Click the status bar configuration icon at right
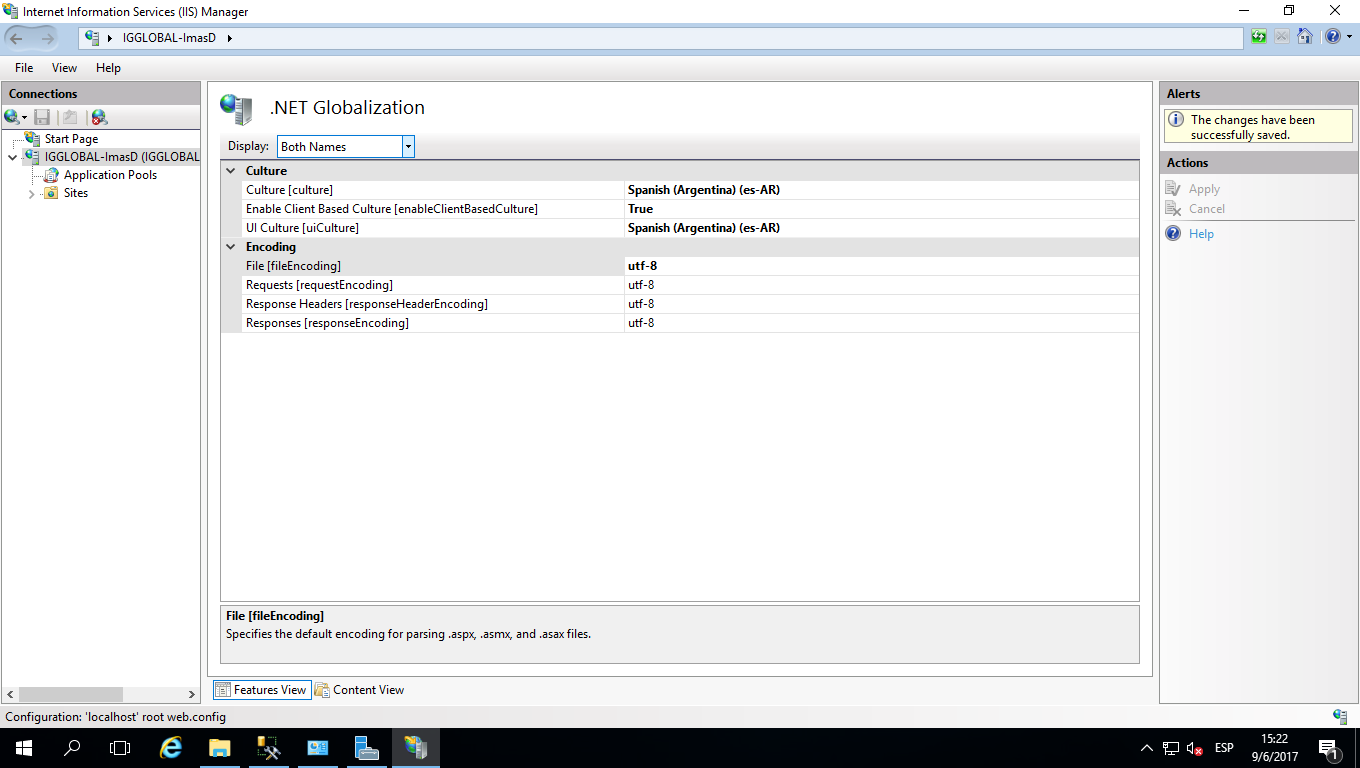The width and height of the screenshot is (1360, 768). click(x=1340, y=716)
